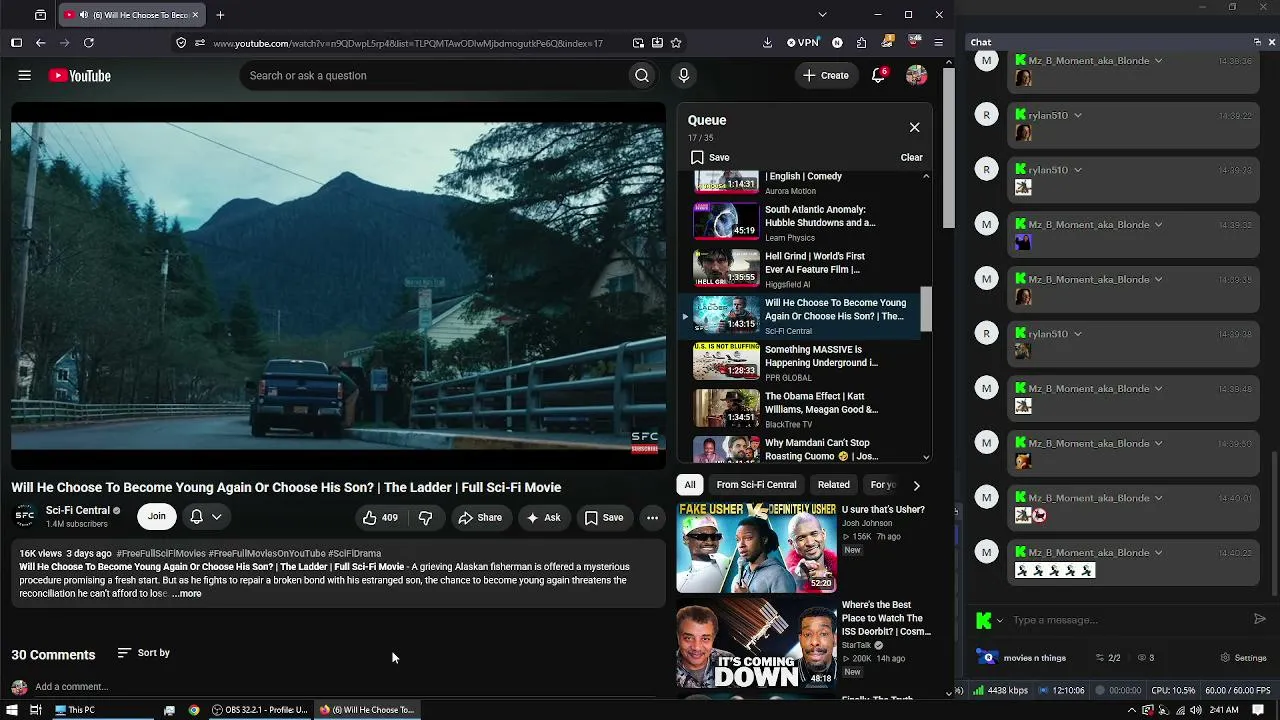The image size is (1280, 720).
Task: Close the Chat dock panel
Action: point(1272,42)
